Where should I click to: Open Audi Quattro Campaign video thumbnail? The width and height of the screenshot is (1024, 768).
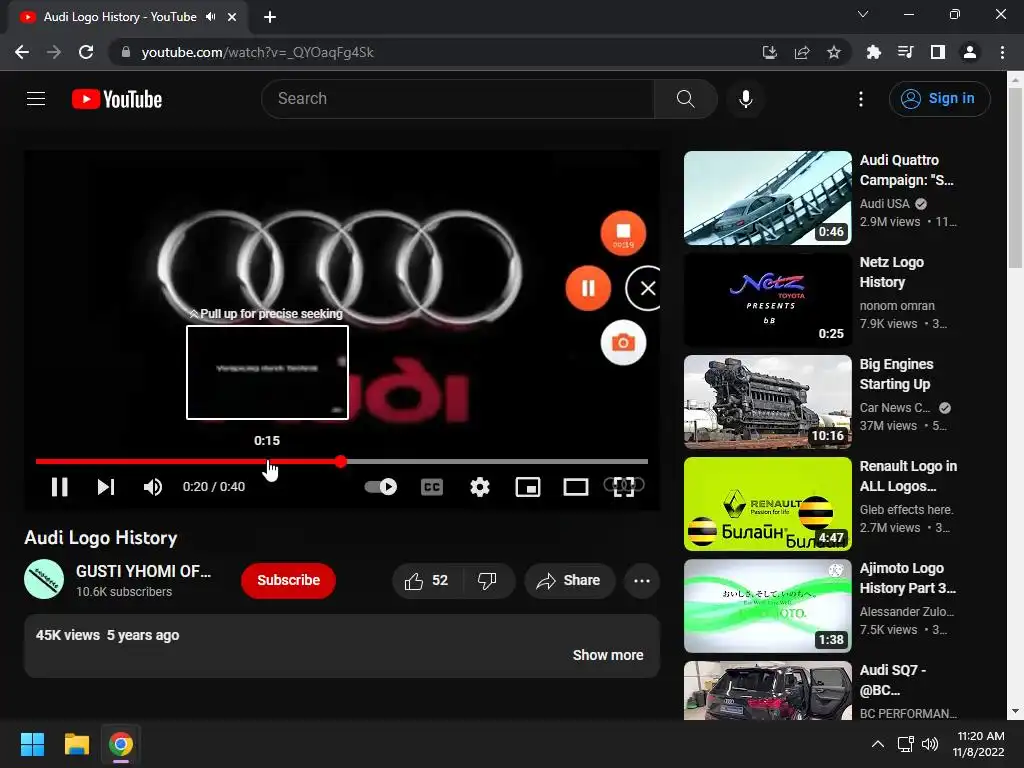coord(767,198)
